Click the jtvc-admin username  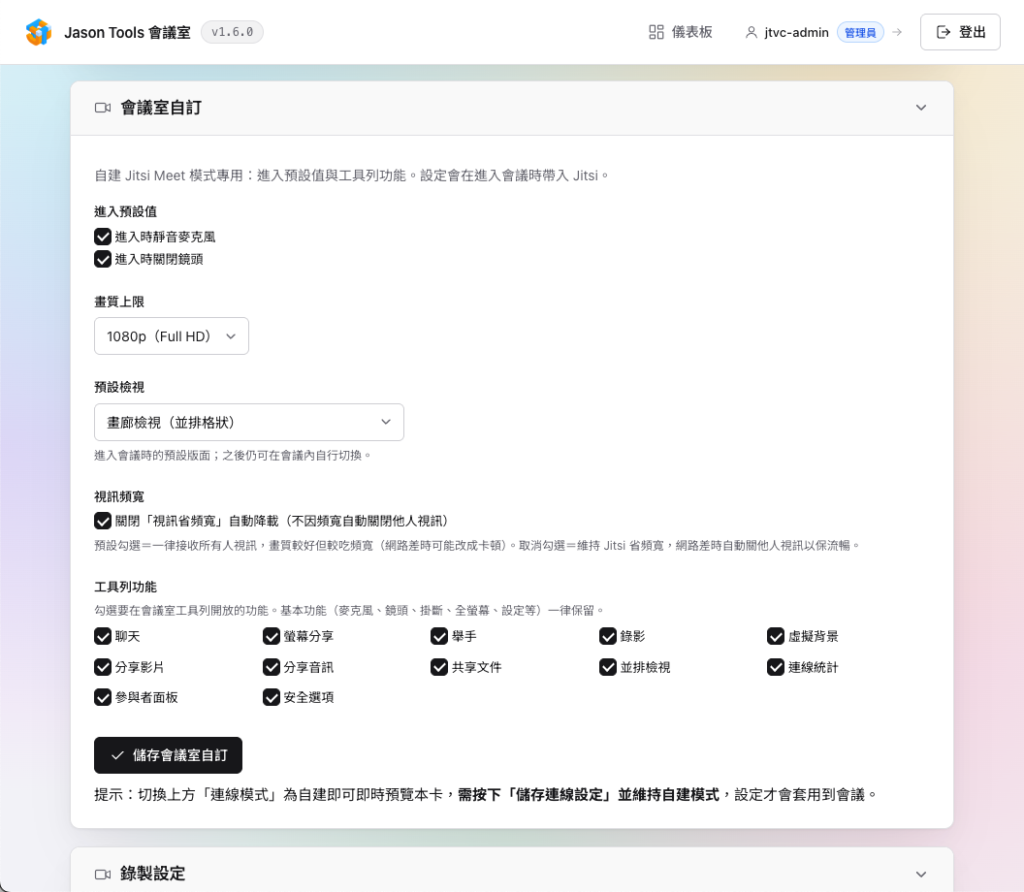click(796, 32)
